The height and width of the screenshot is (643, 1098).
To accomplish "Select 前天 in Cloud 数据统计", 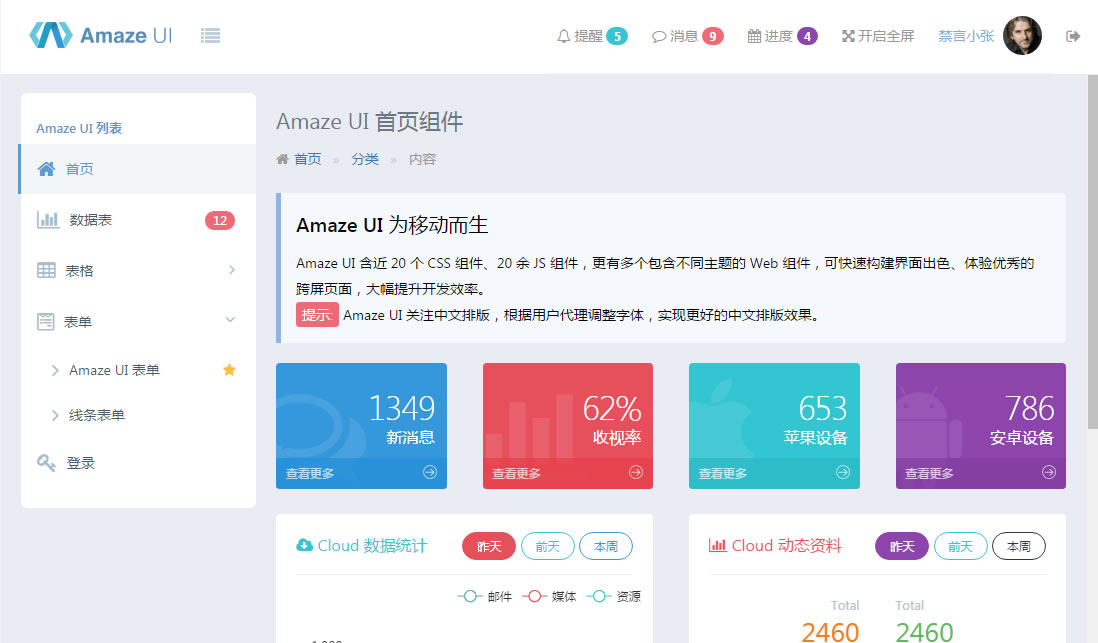I will click(x=548, y=546).
